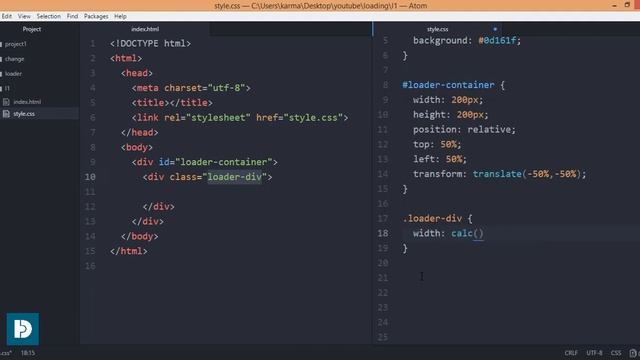Click line number 1 in index.html gutter

(x=93, y=44)
